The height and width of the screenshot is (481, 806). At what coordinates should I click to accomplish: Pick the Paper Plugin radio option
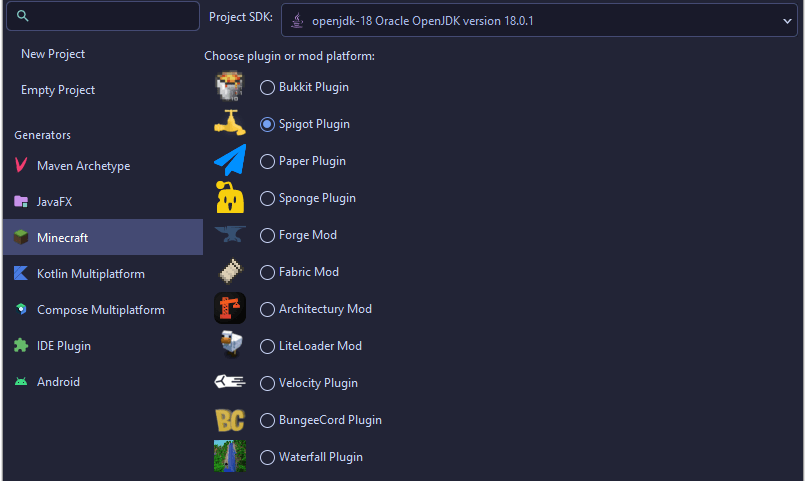click(267, 161)
